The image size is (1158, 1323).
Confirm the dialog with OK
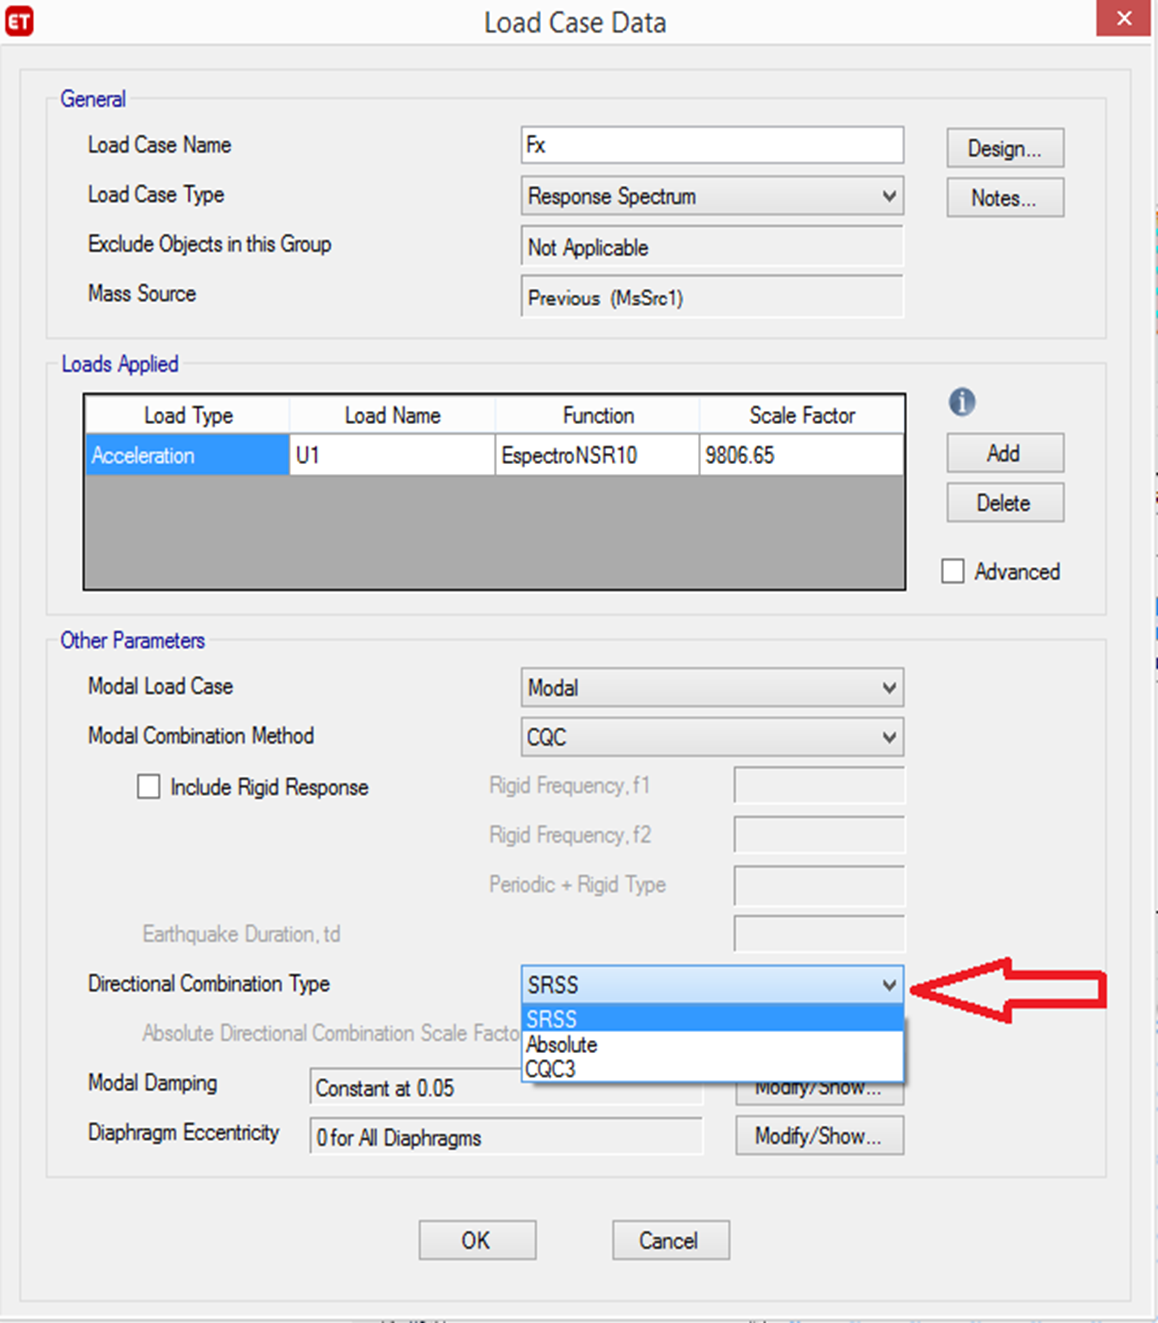pyautogui.click(x=477, y=1240)
